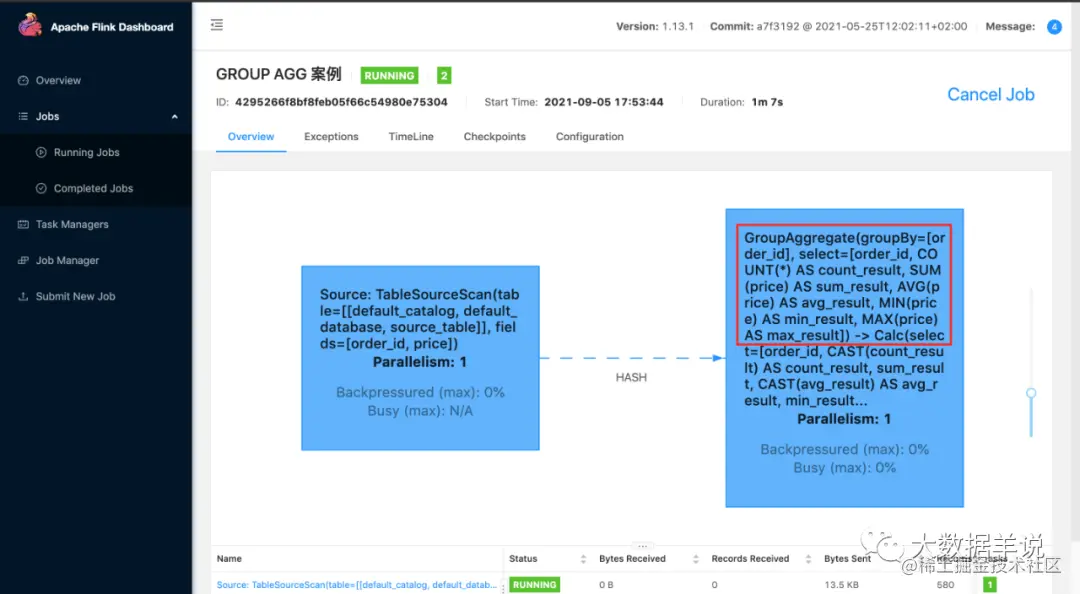This screenshot has height=594, width=1080.
Task: Collapse the Jobs sidebar submenu
Action: [174, 116]
